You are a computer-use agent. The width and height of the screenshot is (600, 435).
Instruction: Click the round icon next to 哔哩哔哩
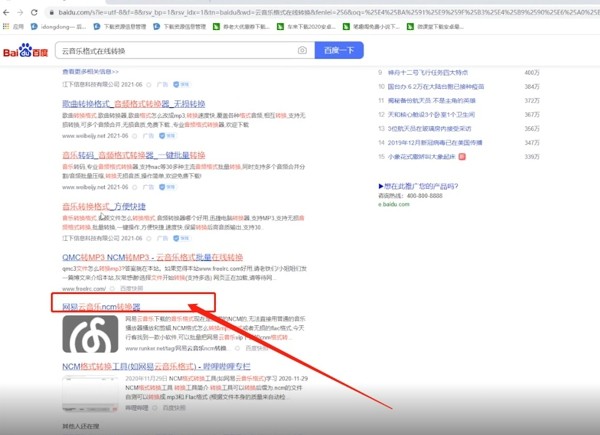(155, 408)
